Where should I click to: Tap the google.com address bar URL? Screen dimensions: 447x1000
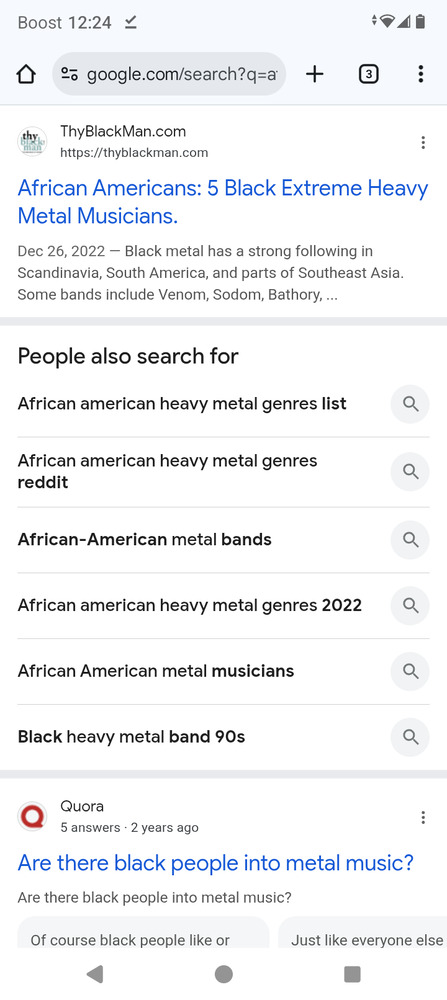click(x=182, y=75)
